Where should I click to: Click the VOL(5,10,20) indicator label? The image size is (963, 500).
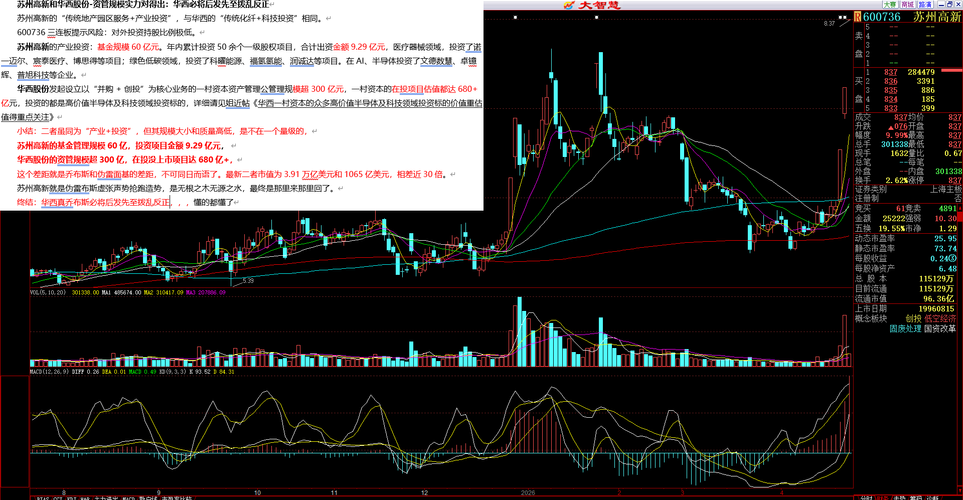49,292
